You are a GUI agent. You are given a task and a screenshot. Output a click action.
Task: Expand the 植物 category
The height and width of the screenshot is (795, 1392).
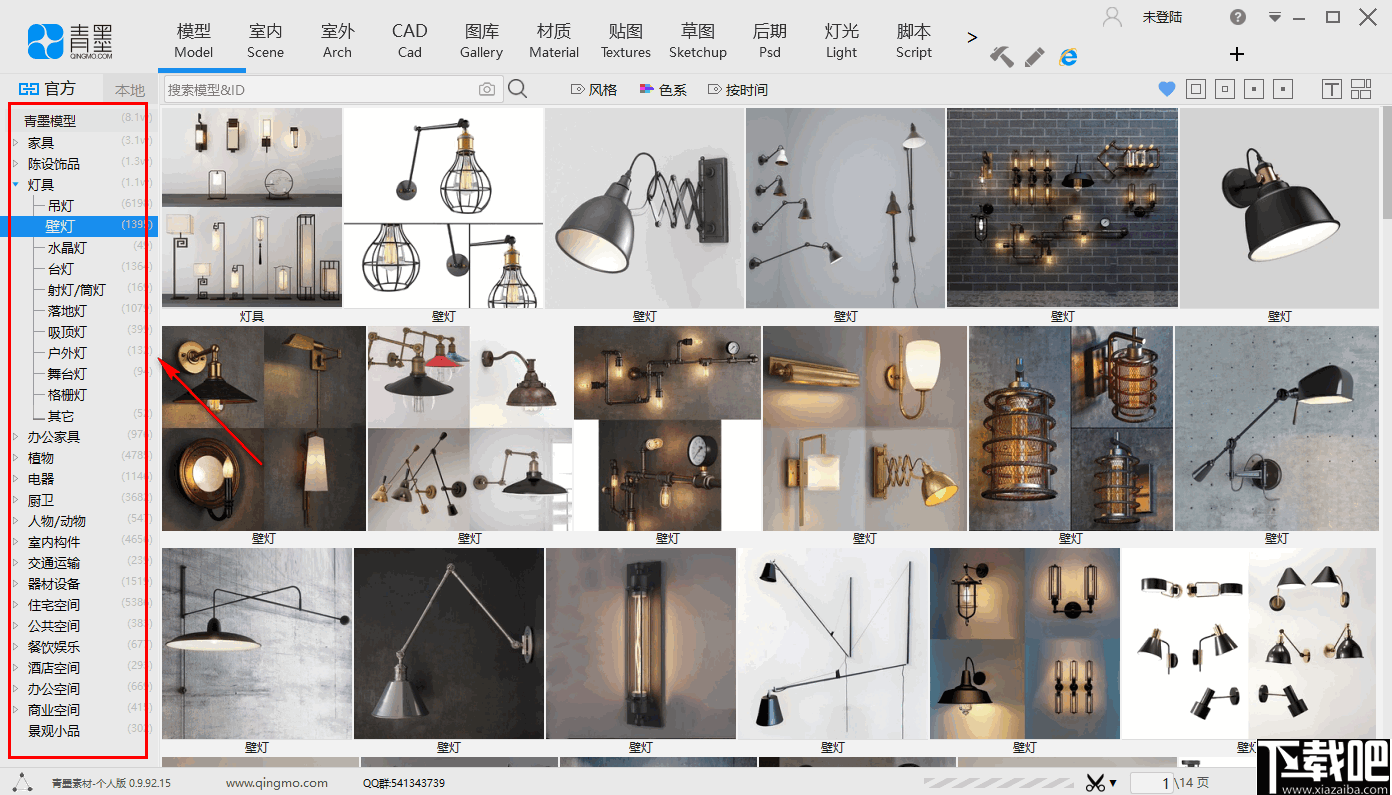(16, 458)
